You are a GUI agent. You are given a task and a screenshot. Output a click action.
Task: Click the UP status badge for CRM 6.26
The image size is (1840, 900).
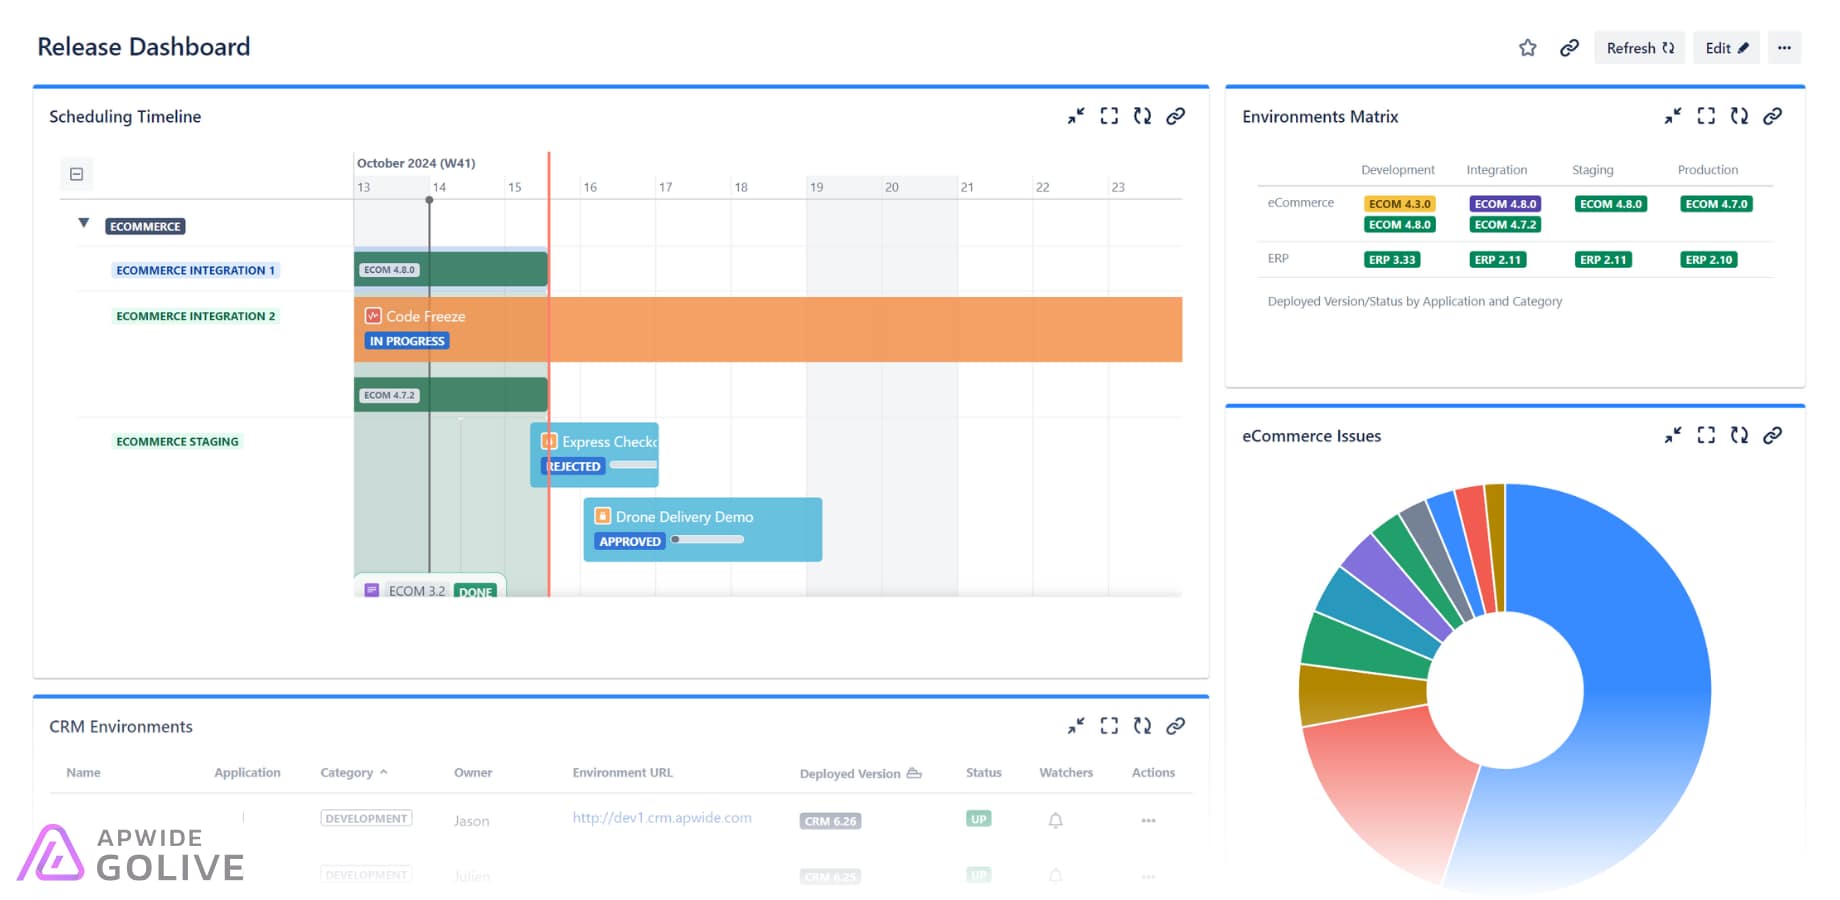(x=978, y=818)
